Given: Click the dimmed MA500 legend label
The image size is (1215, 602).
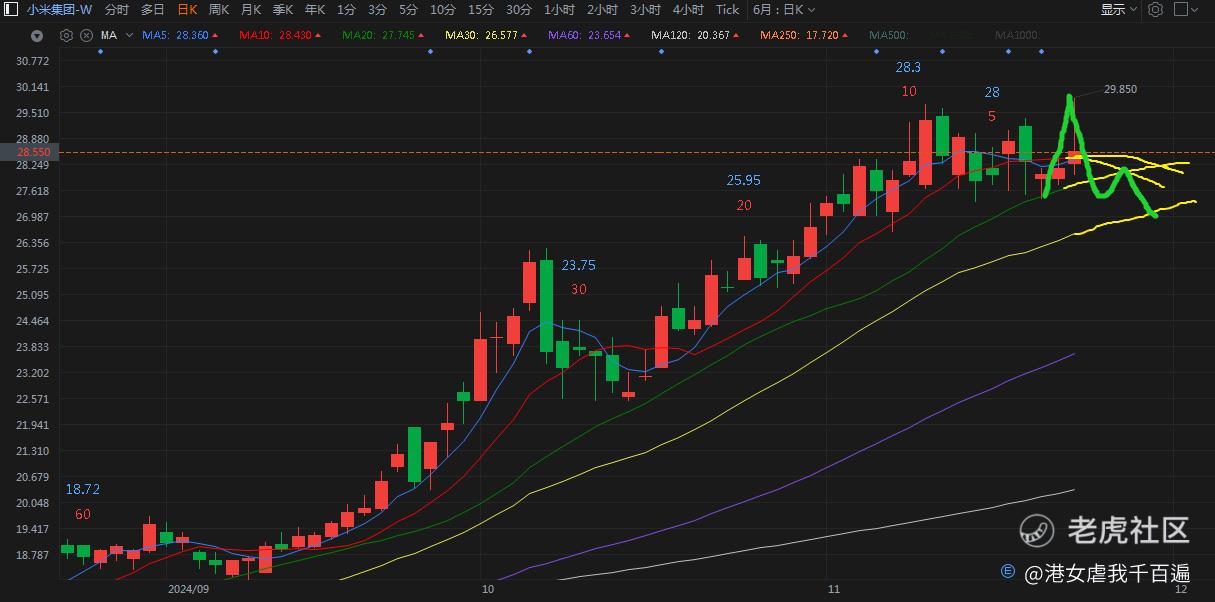Looking at the screenshot, I should pos(889,35).
